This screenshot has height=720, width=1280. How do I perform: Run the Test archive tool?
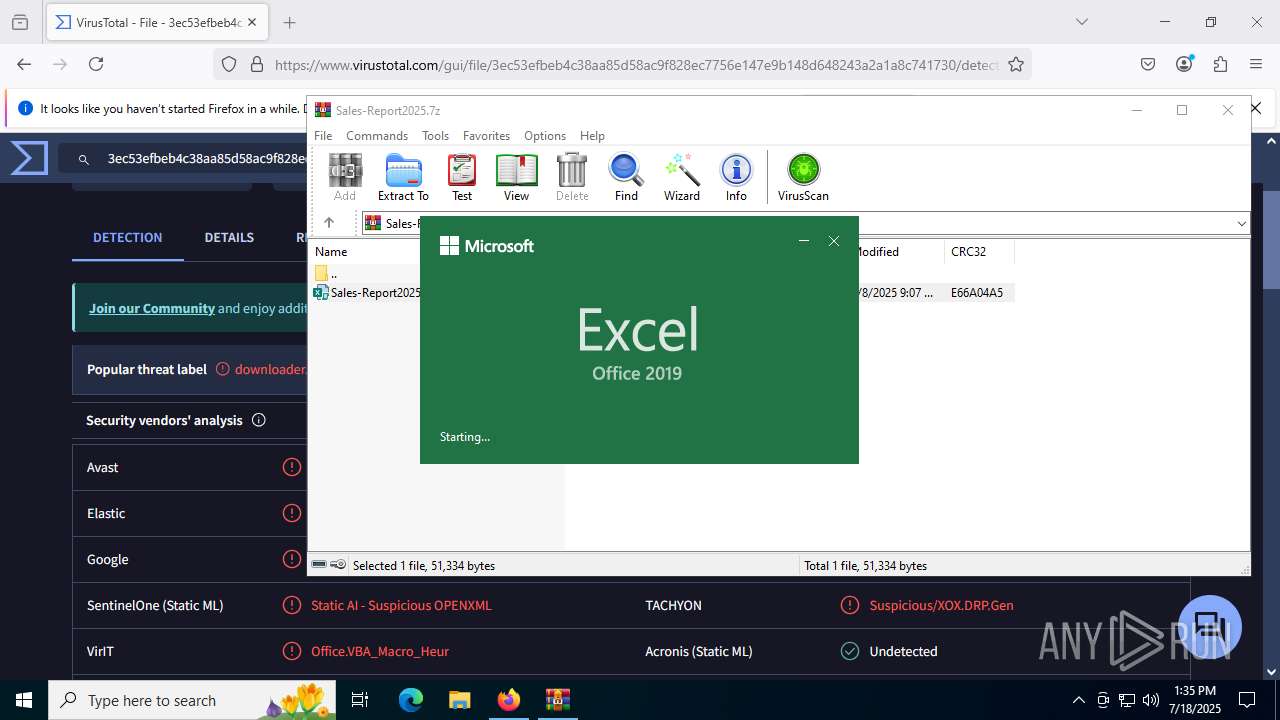coord(462,178)
